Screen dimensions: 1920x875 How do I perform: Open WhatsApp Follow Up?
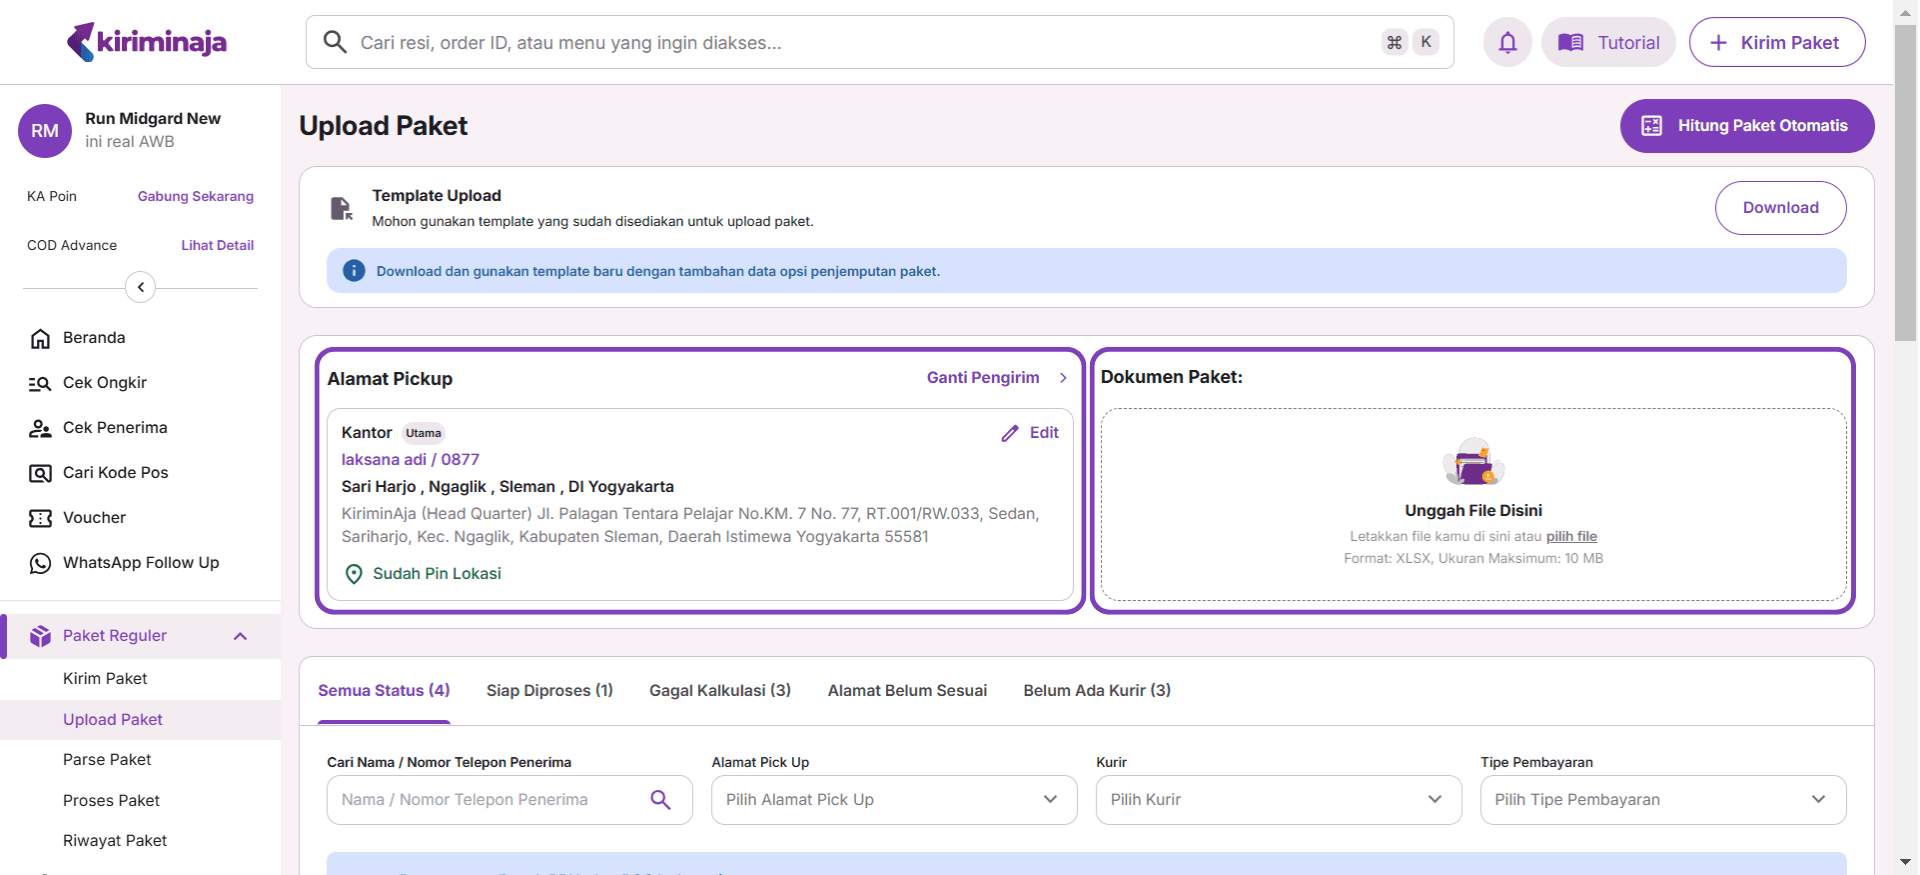point(140,563)
